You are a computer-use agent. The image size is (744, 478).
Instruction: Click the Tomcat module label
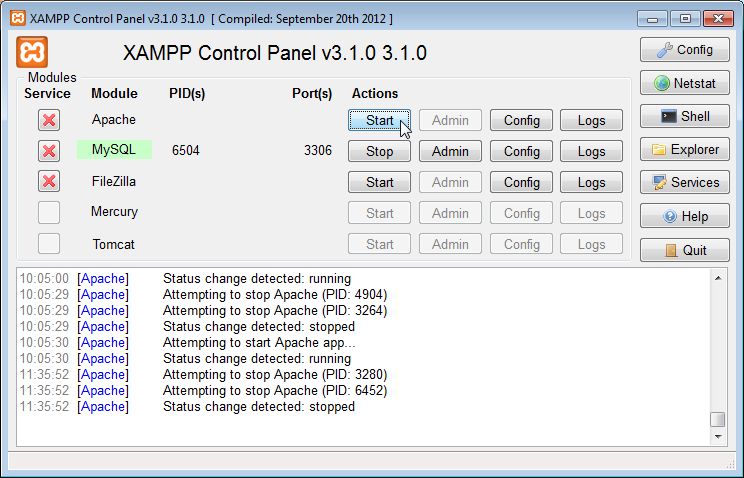tap(113, 244)
